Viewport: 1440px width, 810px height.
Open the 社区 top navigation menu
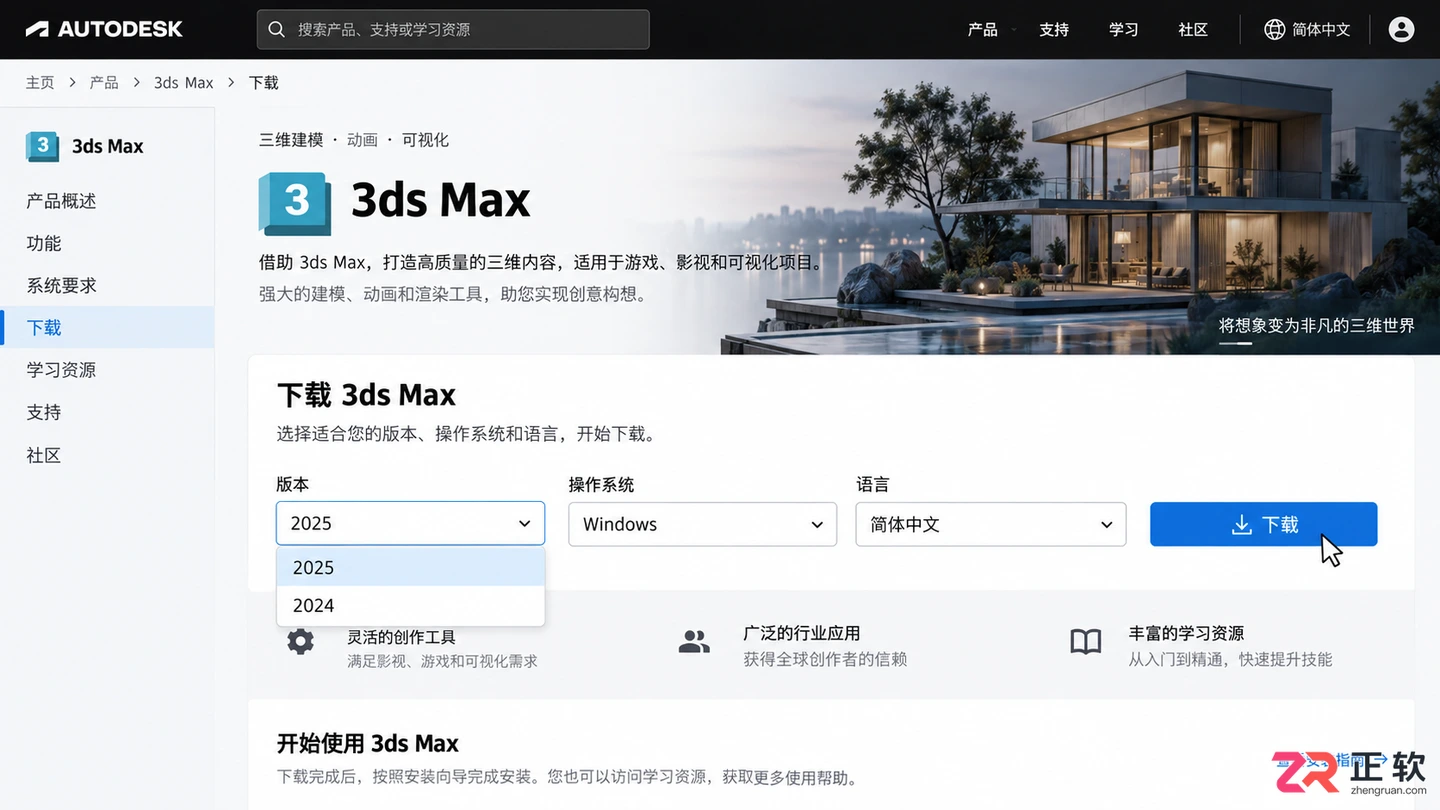(x=1193, y=30)
